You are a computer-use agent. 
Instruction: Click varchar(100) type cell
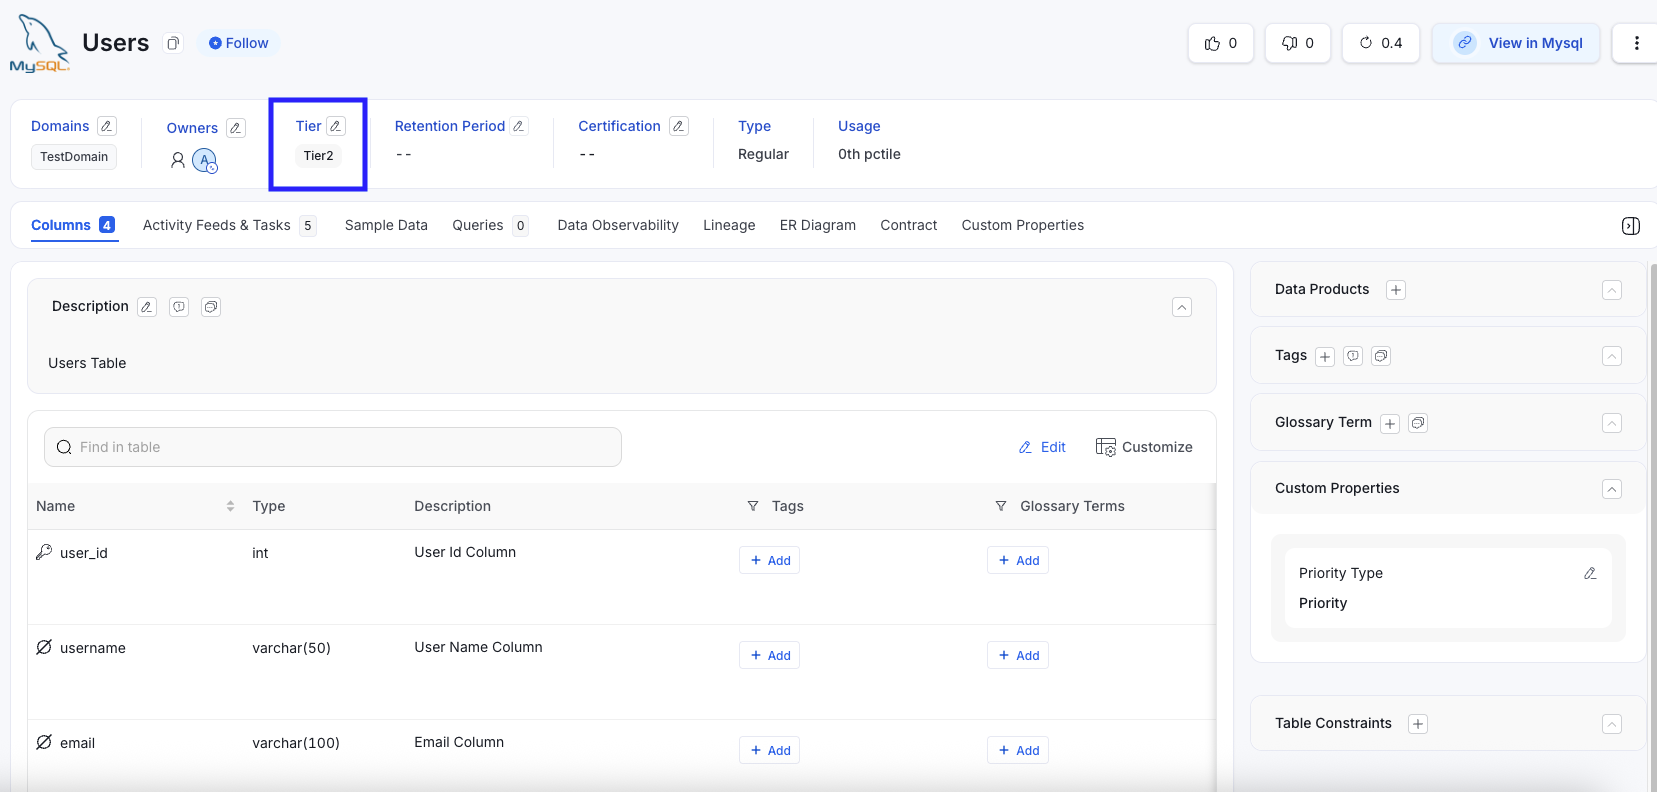tap(296, 743)
